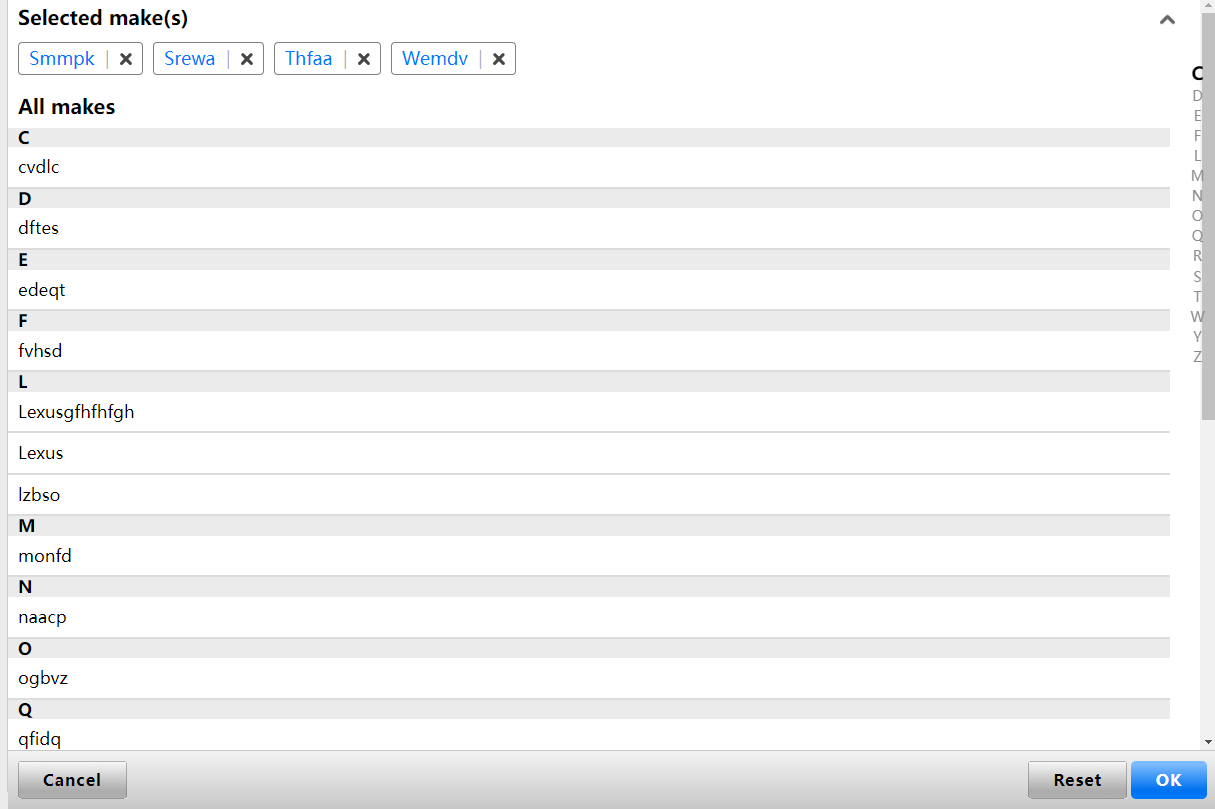
Task: Select the monfd make
Action: (589, 556)
